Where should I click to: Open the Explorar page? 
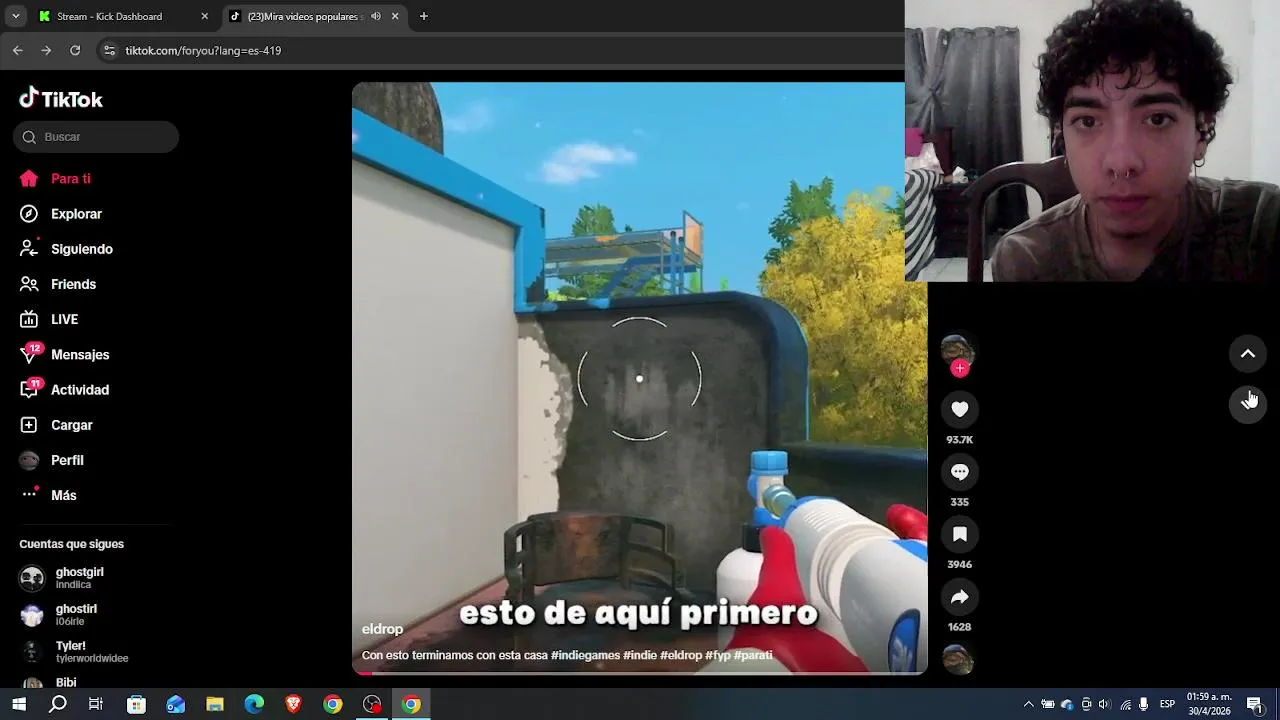61,214
